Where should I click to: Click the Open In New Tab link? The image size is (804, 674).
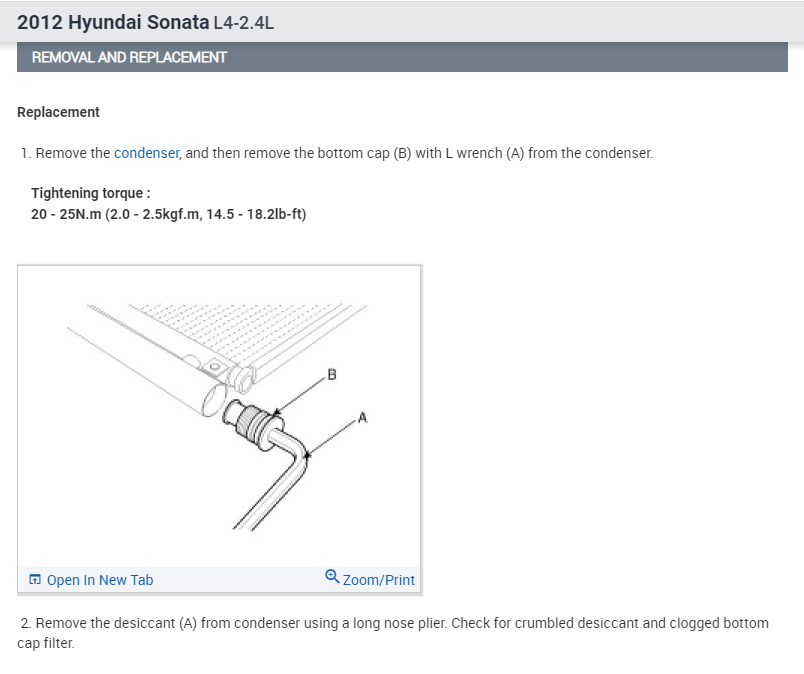click(99, 580)
